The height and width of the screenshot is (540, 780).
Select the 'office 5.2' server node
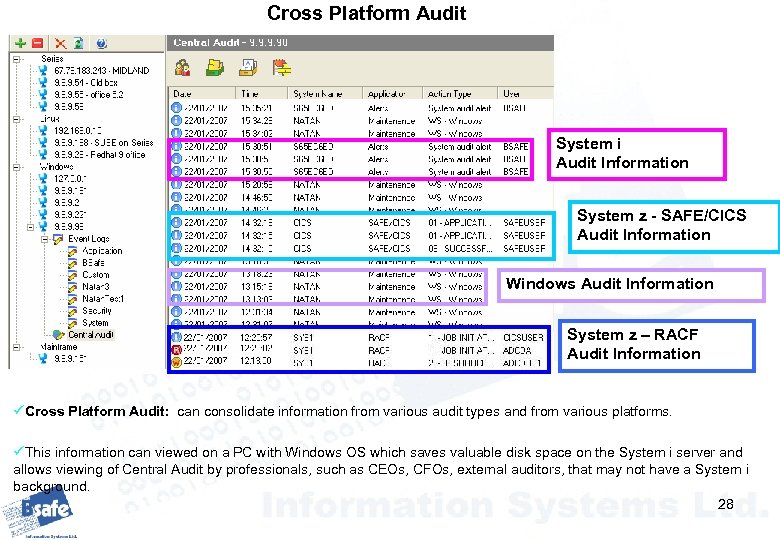89,94
